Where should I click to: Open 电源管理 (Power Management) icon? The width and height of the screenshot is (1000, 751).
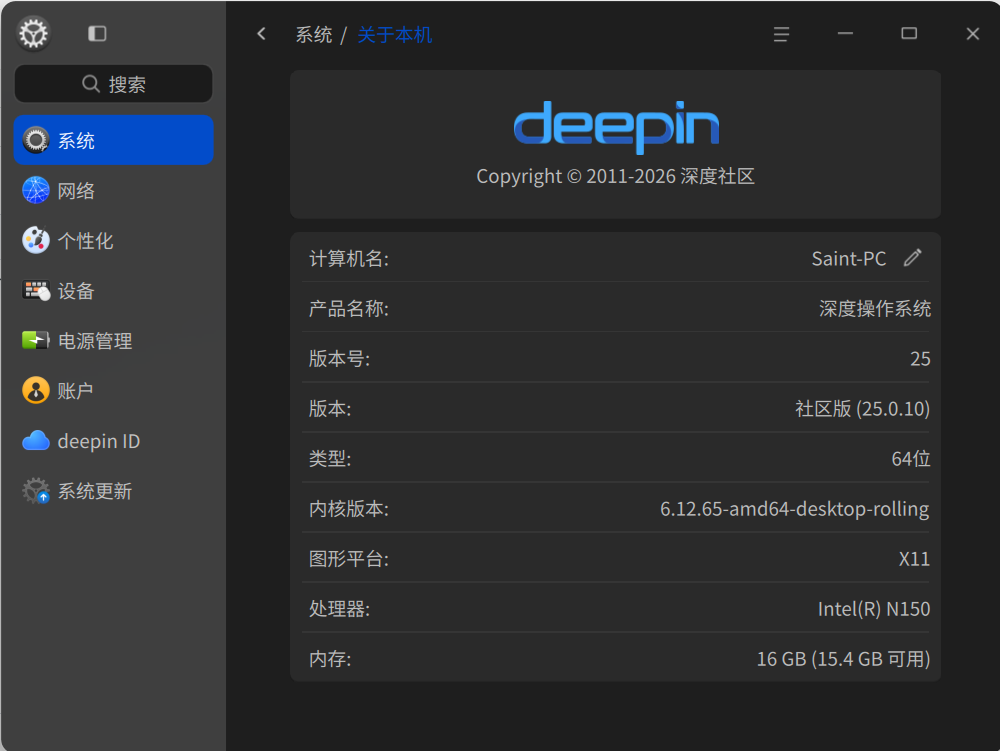click(x=34, y=341)
